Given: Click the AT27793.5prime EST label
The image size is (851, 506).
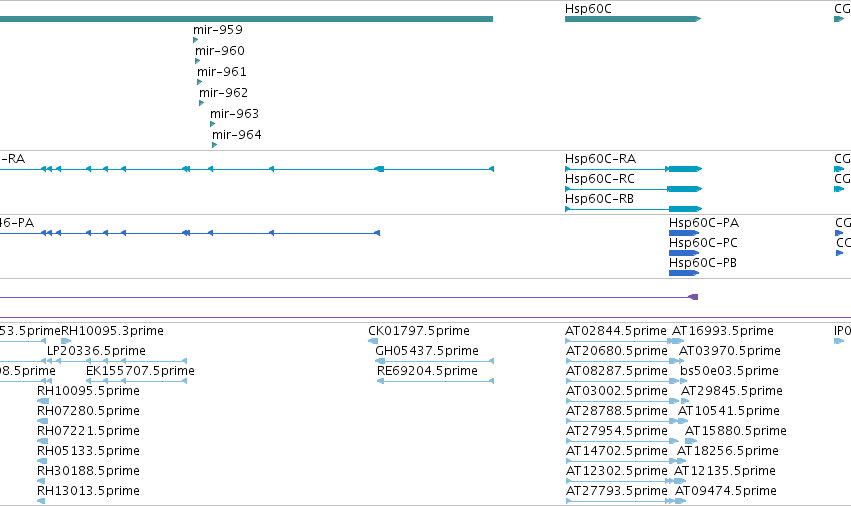Looking at the screenshot, I should [617, 491].
